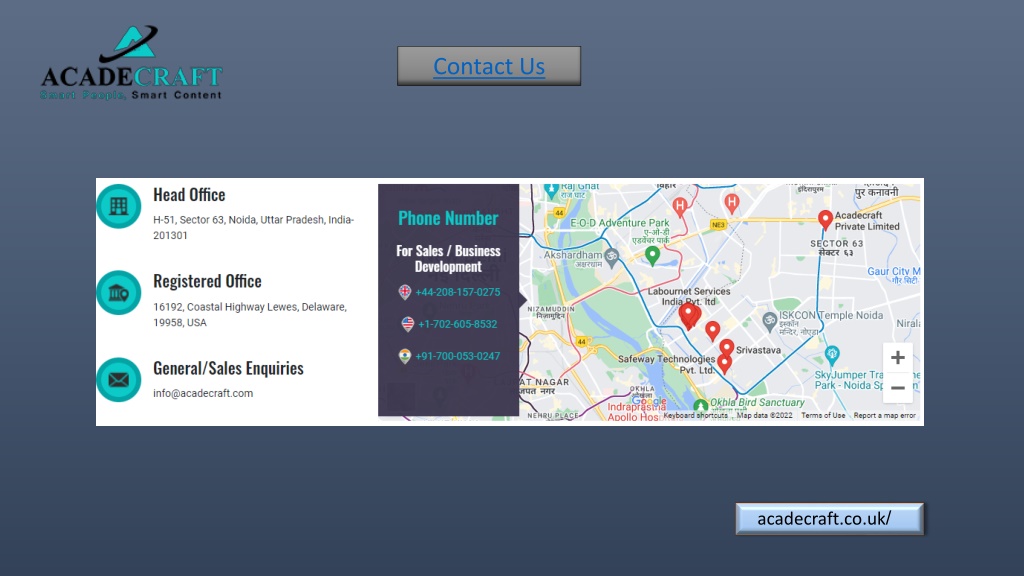Click the Akshardham temple marker

click(x=611, y=257)
